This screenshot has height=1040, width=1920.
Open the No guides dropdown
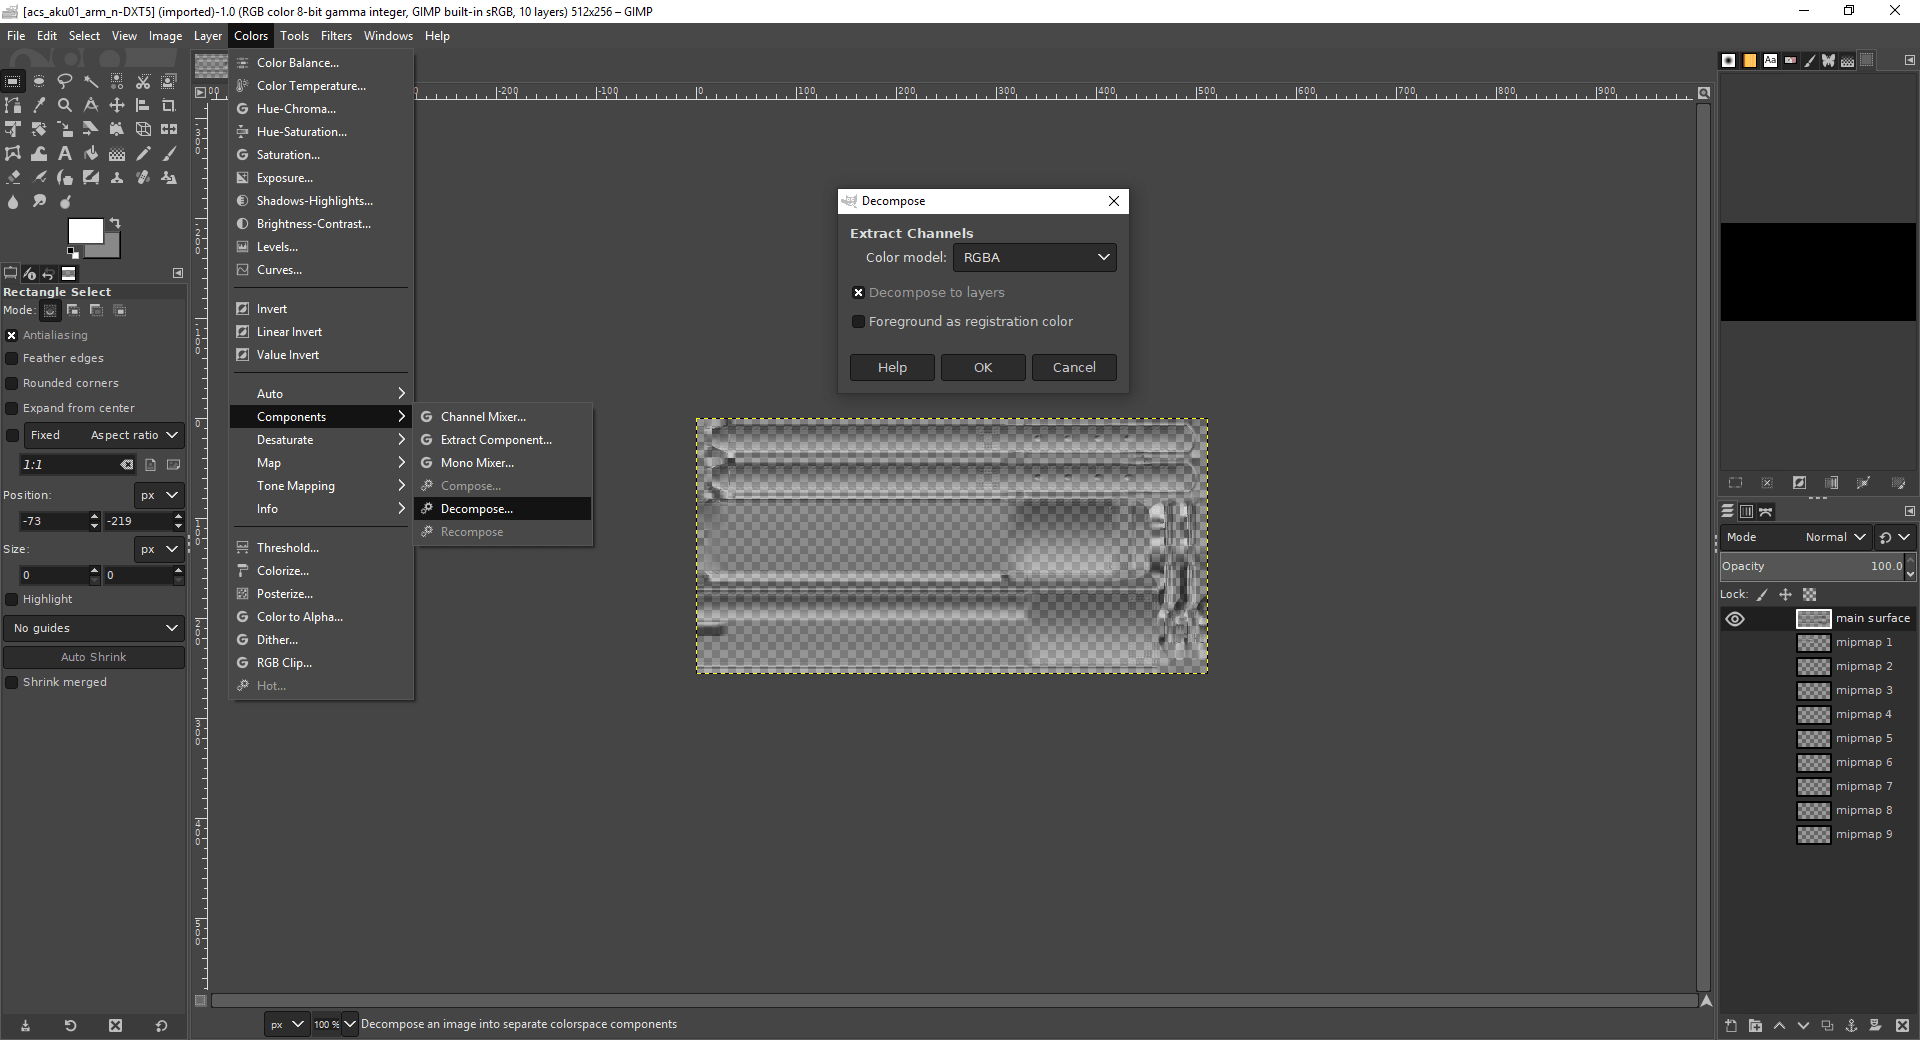click(x=93, y=627)
